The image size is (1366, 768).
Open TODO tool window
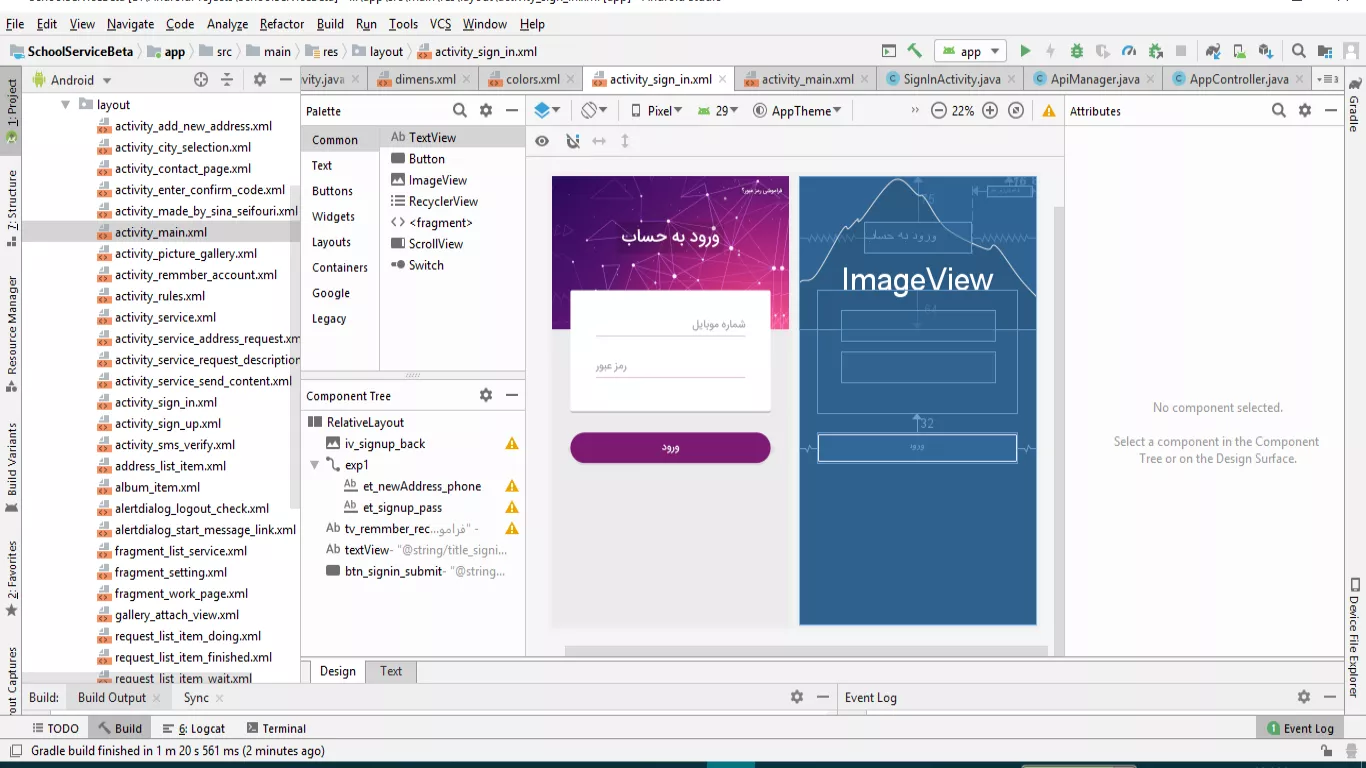tap(55, 728)
